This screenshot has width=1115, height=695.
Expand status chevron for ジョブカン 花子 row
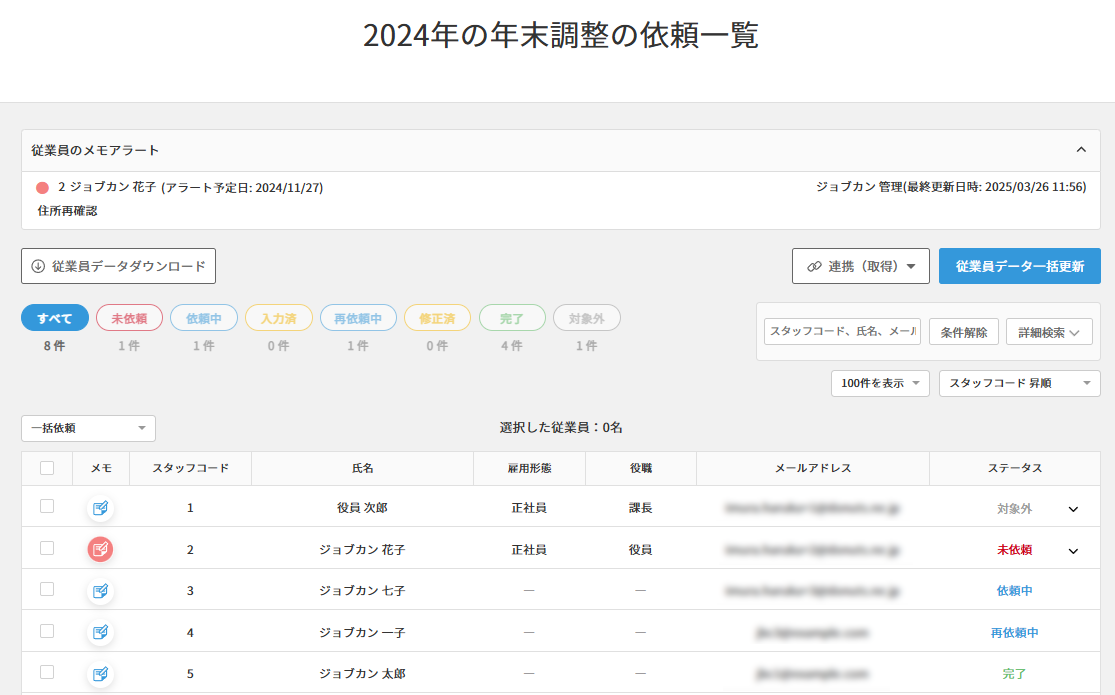point(1073,551)
